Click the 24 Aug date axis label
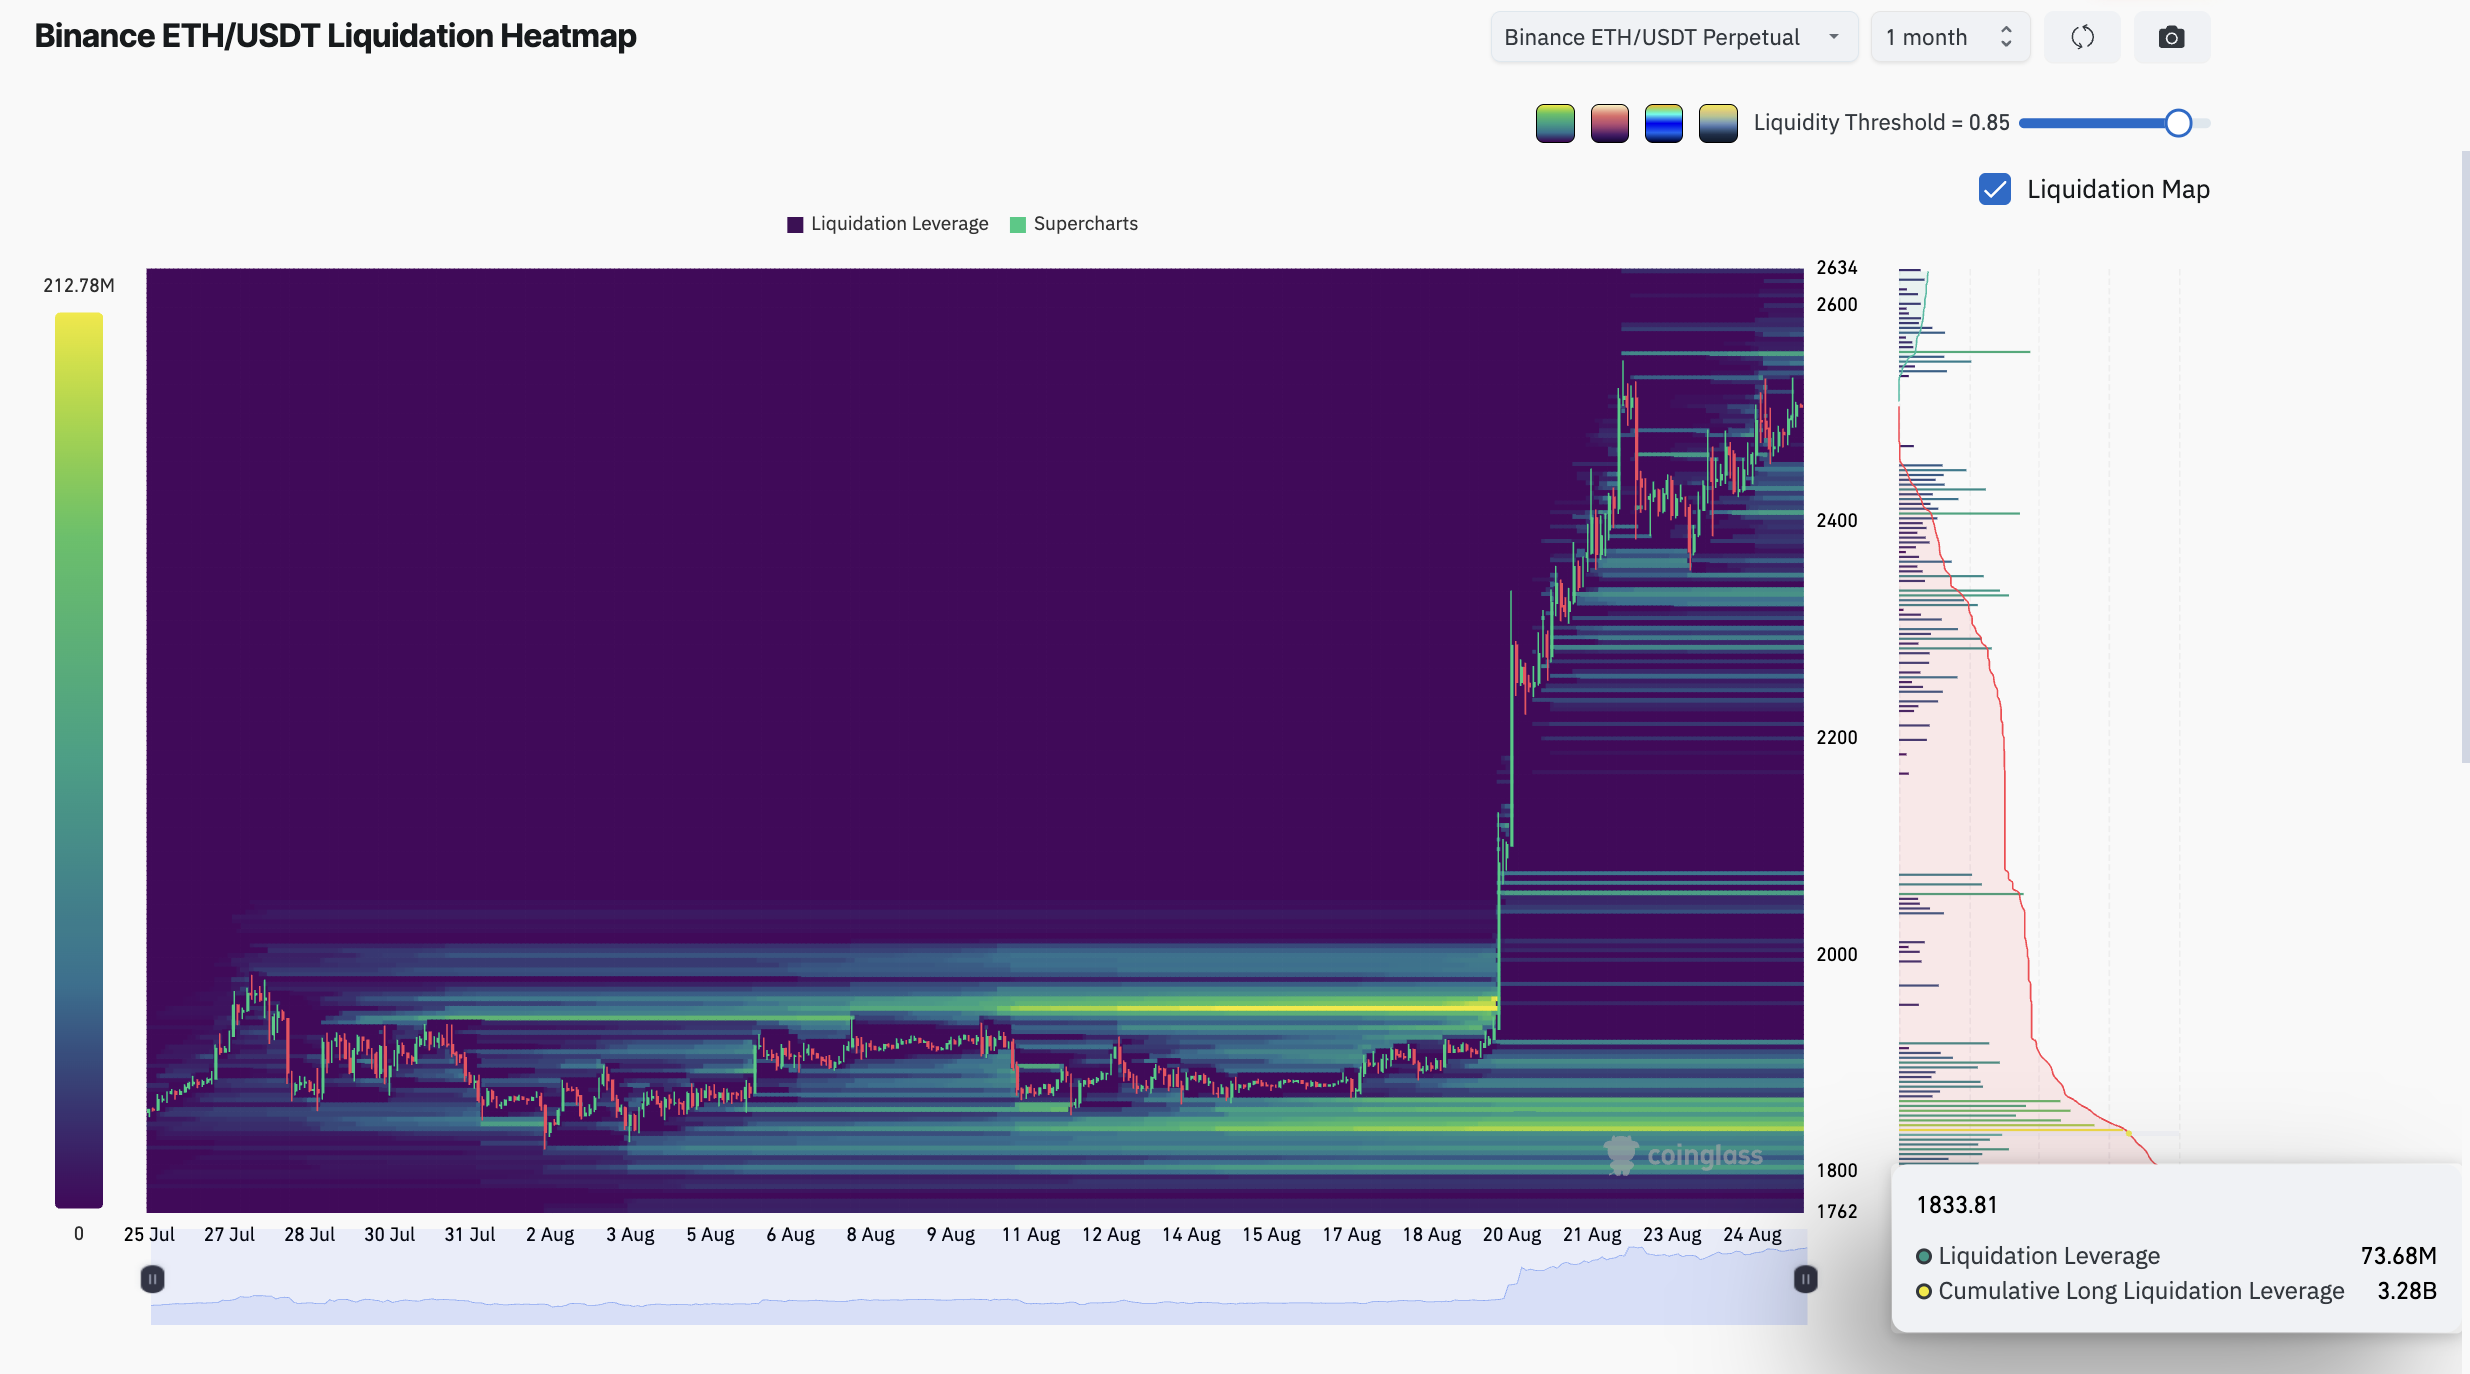The image size is (2470, 1374). (x=1752, y=1235)
